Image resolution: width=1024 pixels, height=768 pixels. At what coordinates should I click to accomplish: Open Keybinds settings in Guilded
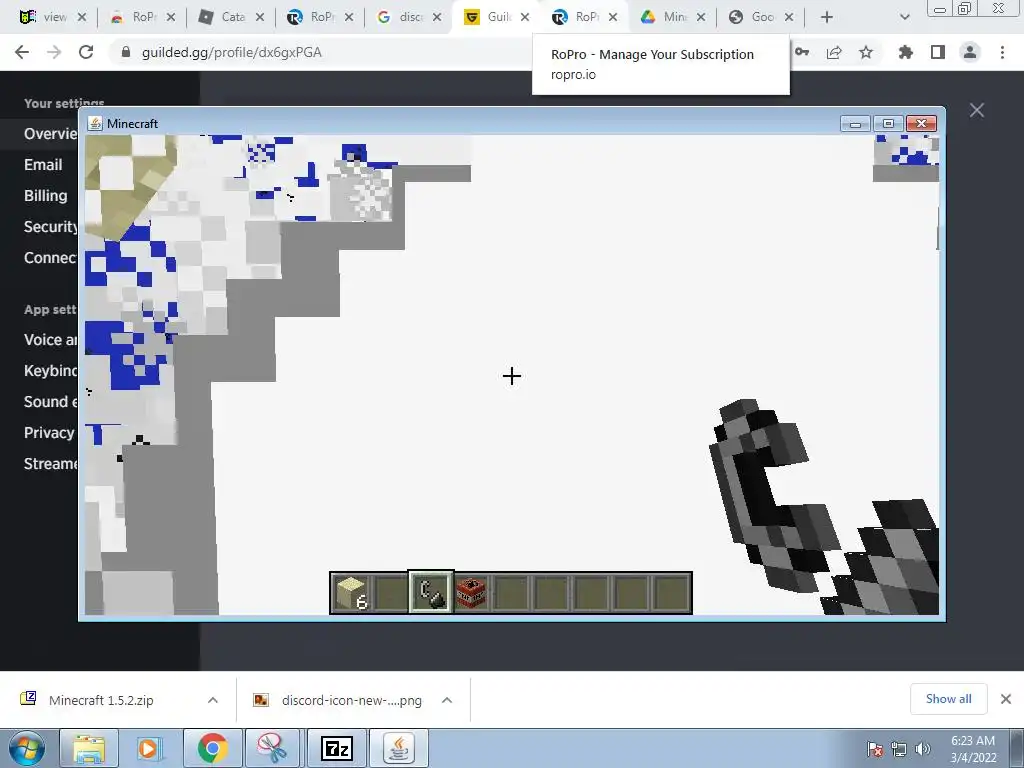coord(50,371)
